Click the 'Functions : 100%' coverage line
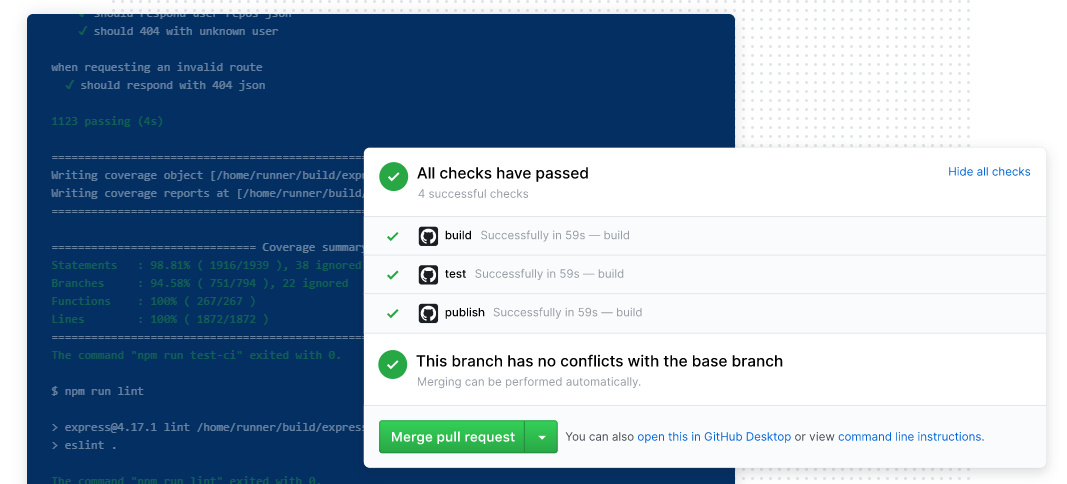The width and height of the screenshot is (1067, 484). (154, 301)
